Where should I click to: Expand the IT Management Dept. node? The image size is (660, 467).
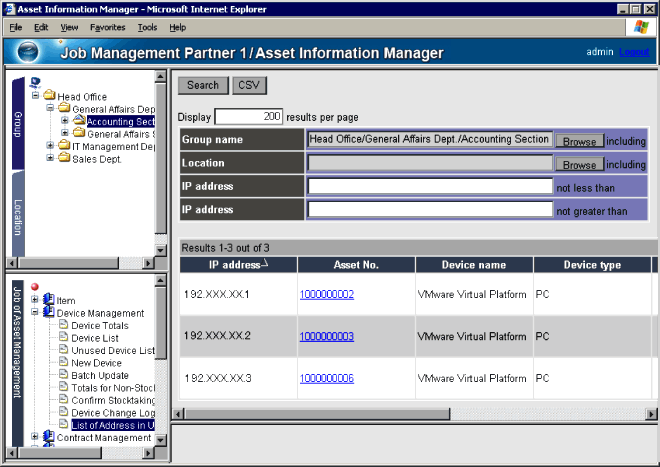50,146
